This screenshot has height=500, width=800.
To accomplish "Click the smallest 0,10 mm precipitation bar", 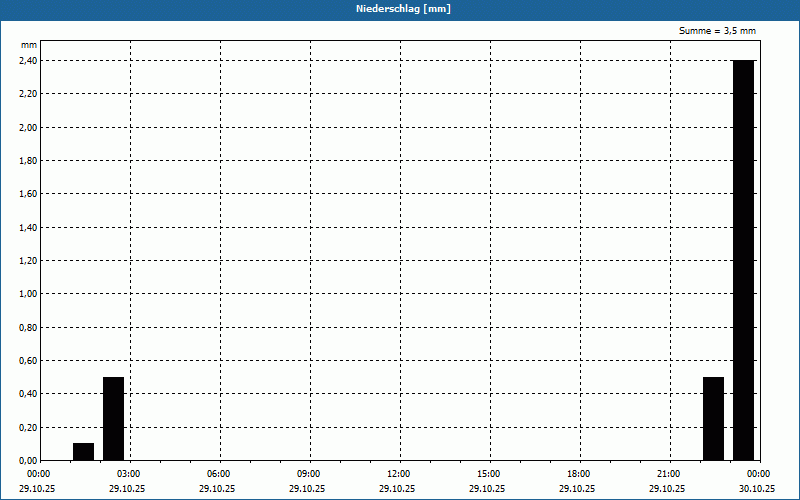I will coord(83,452).
